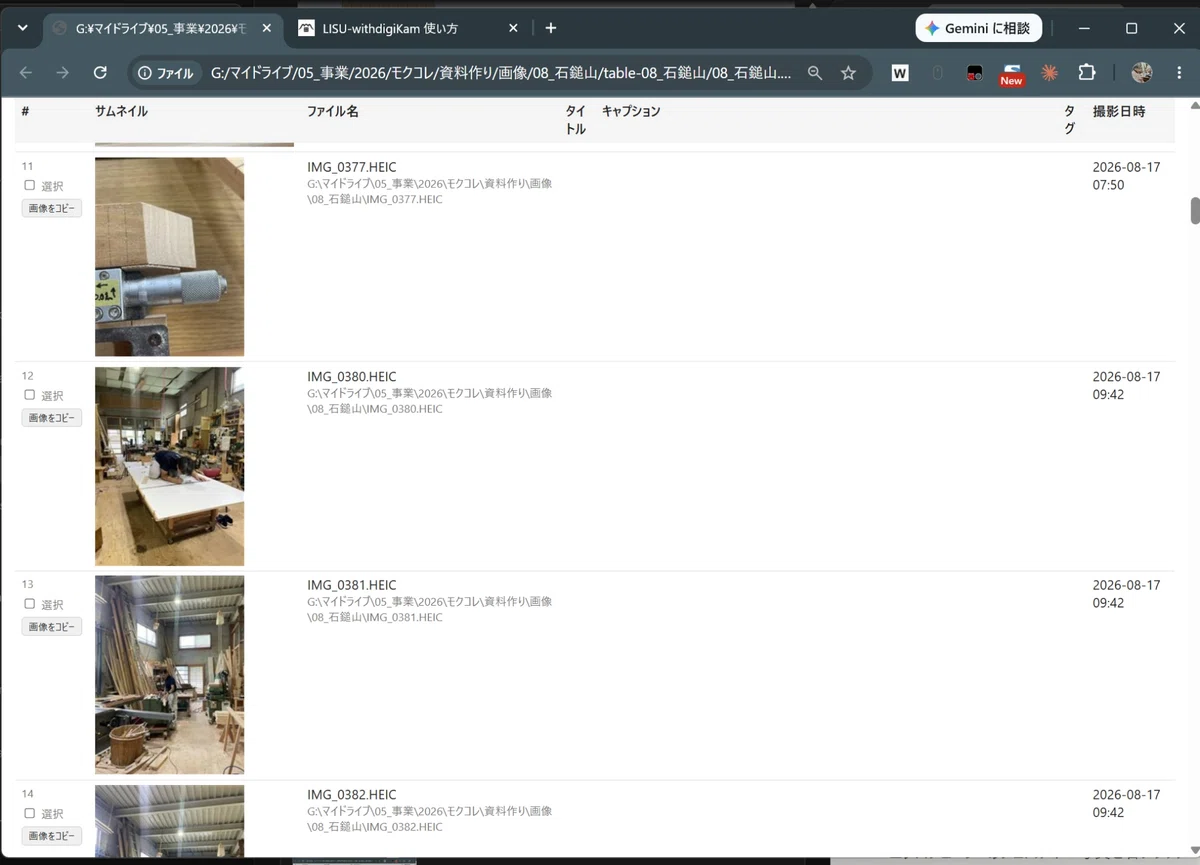The image size is (1200, 865).
Task: Click the タグ column header
Action: point(1070,120)
